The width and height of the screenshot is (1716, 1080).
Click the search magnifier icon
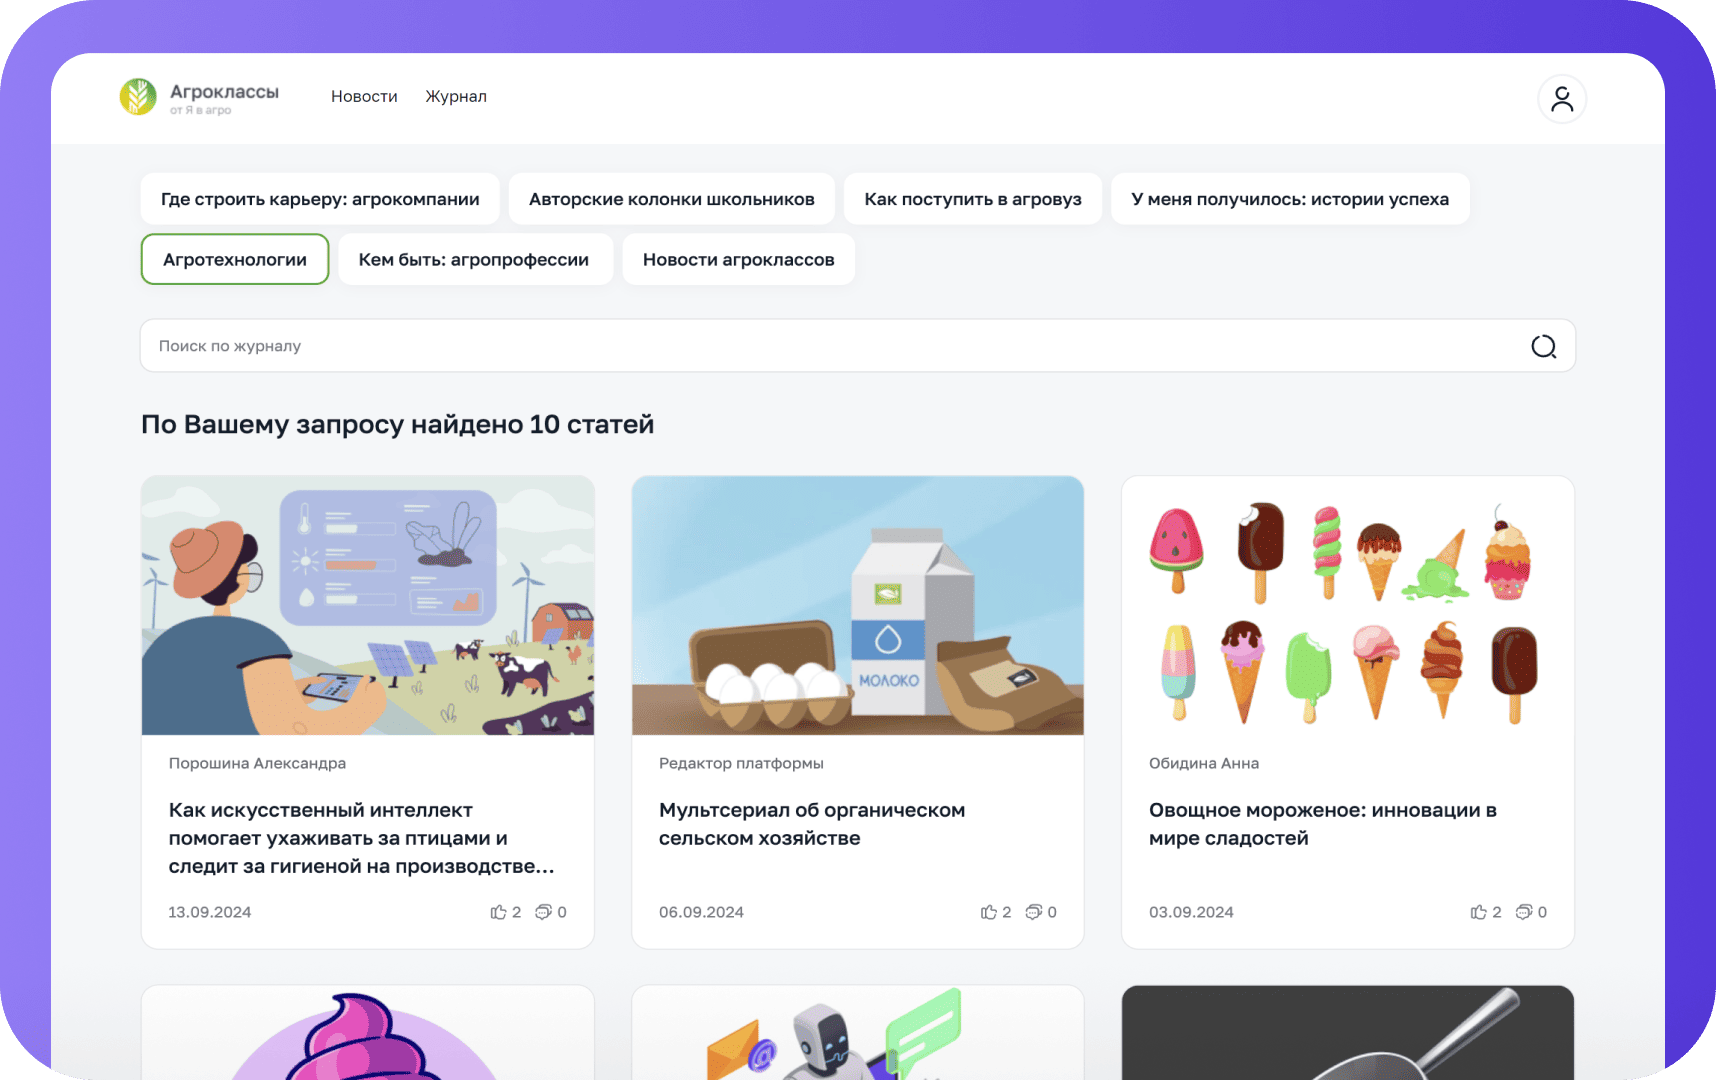(1543, 346)
